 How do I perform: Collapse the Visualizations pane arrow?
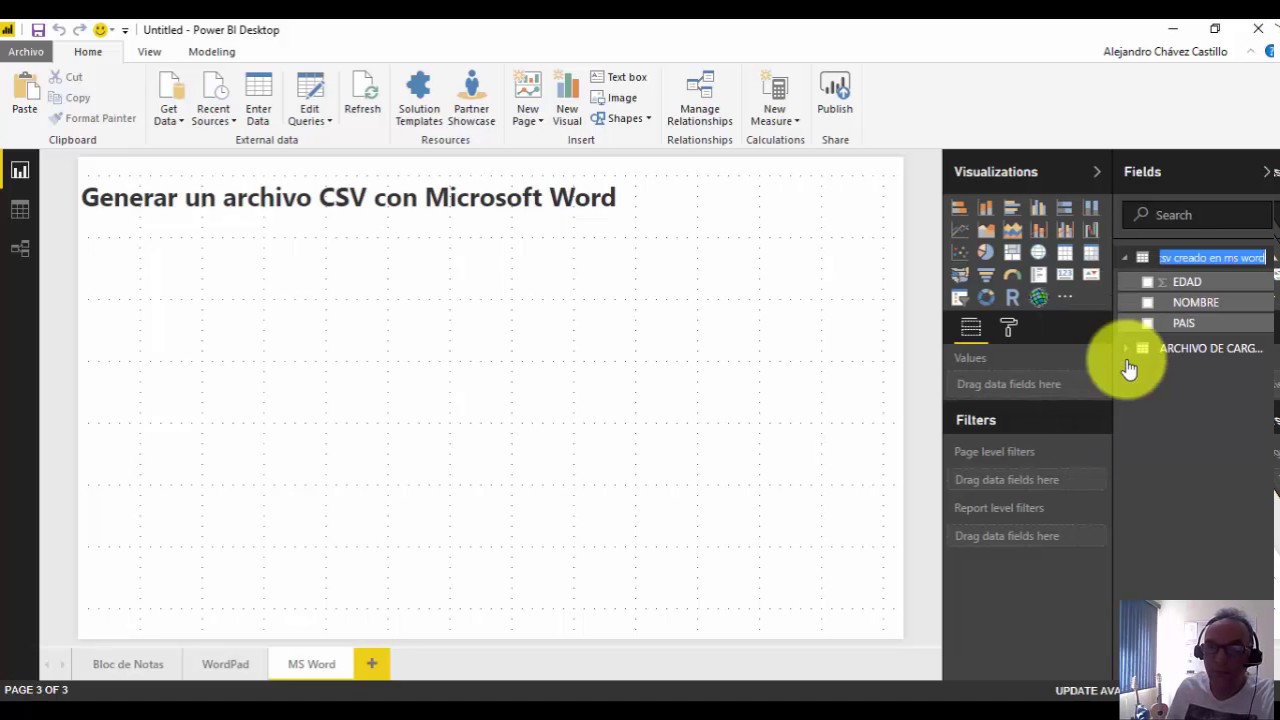pyautogui.click(x=1097, y=172)
